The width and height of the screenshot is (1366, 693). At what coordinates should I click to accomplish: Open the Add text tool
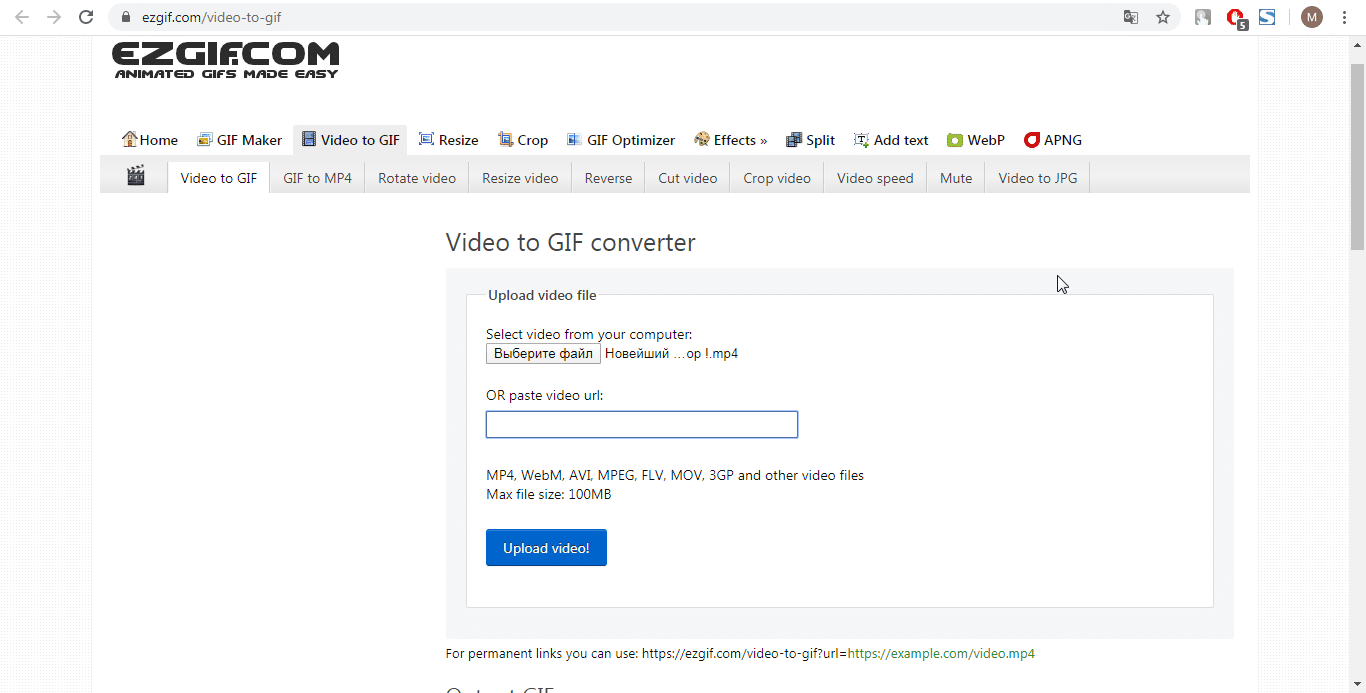click(890, 140)
